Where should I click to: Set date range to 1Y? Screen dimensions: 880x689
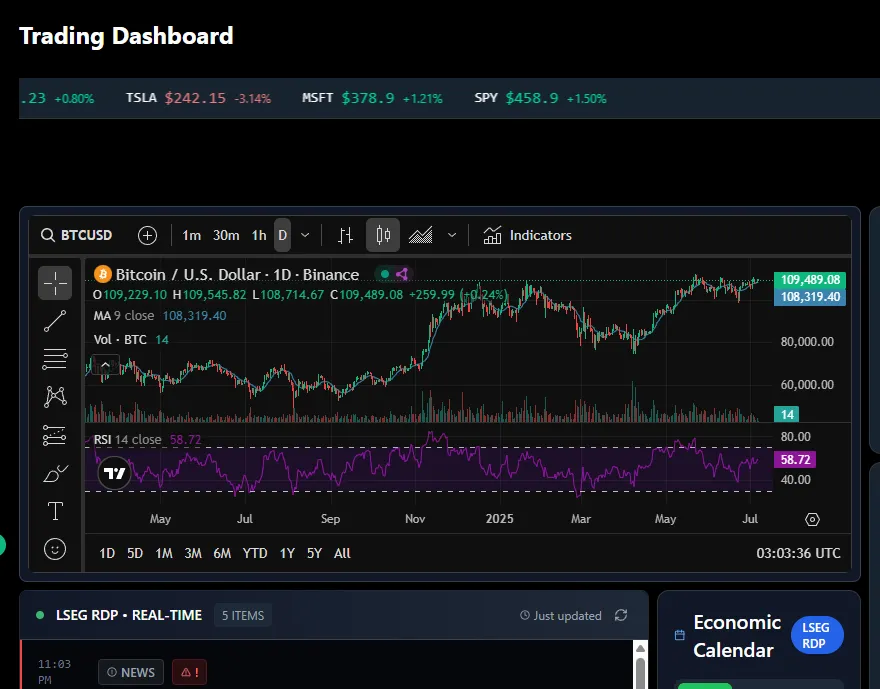point(287,554)
